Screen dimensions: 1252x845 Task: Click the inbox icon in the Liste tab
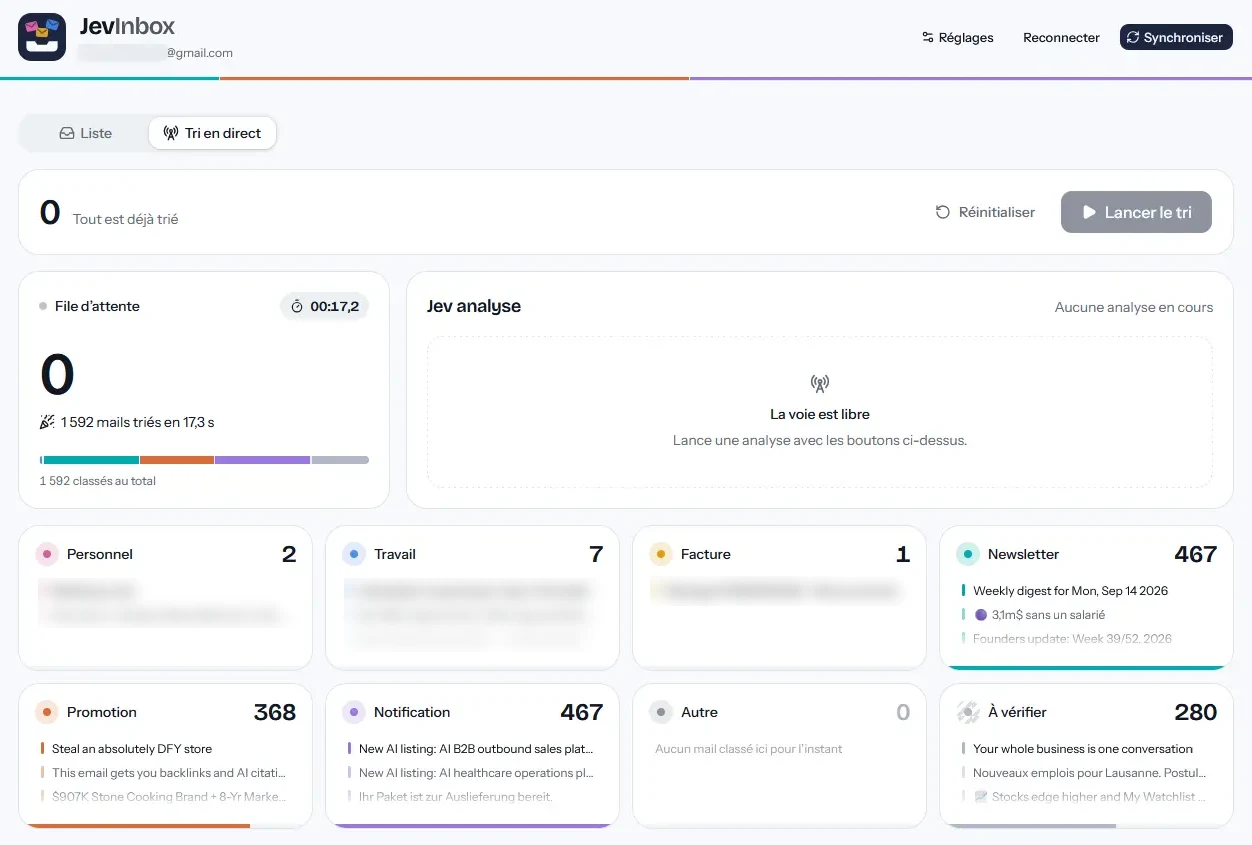coord(67,133)
